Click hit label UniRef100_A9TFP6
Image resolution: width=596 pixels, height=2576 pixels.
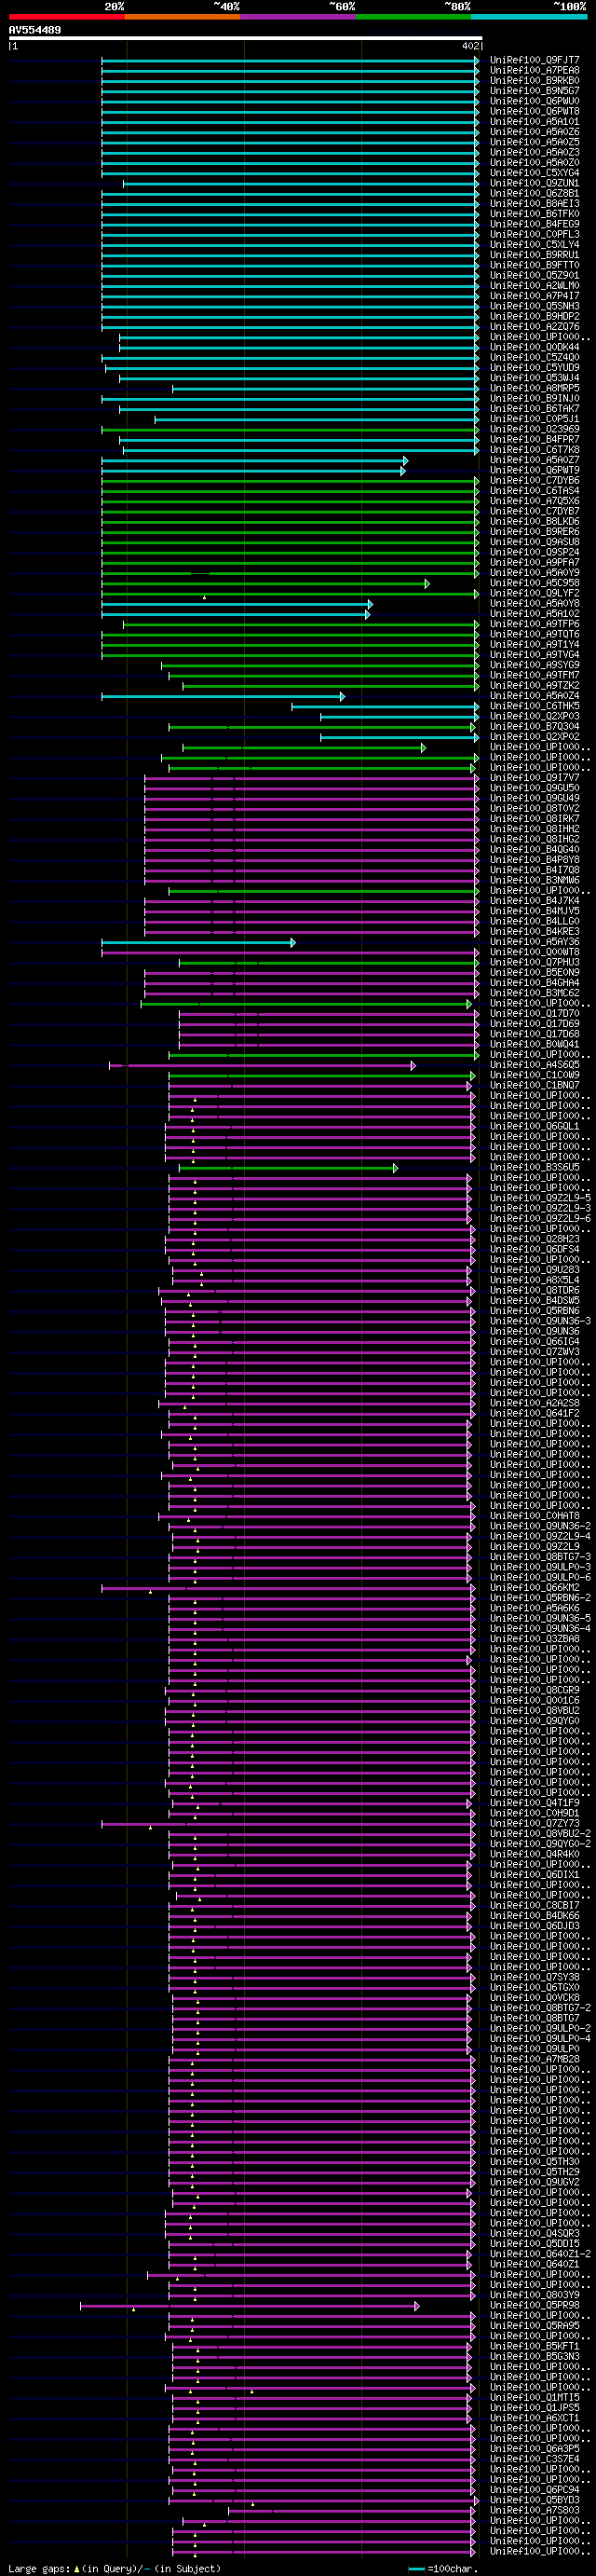534,624
